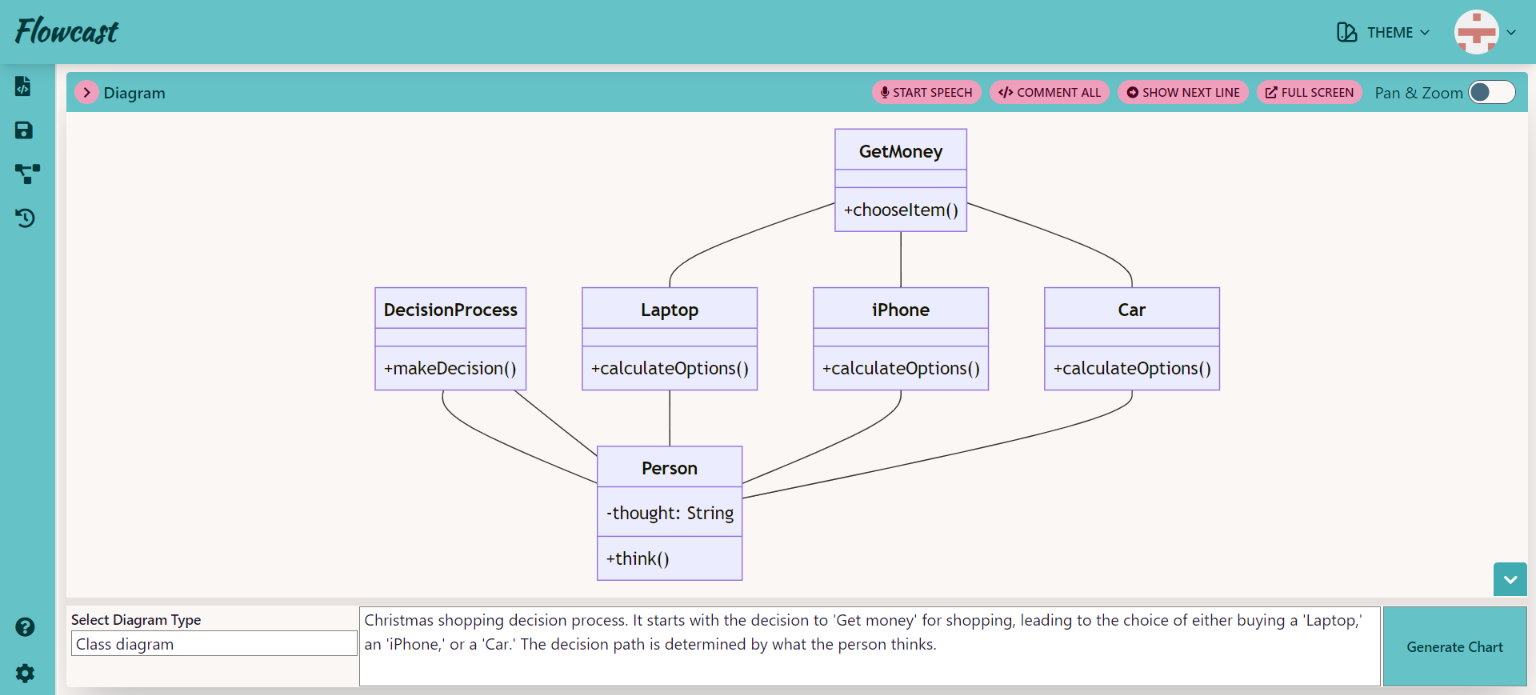Click the Comment All button
This screenshot has width=1536, height=695.
point(1050,92)
